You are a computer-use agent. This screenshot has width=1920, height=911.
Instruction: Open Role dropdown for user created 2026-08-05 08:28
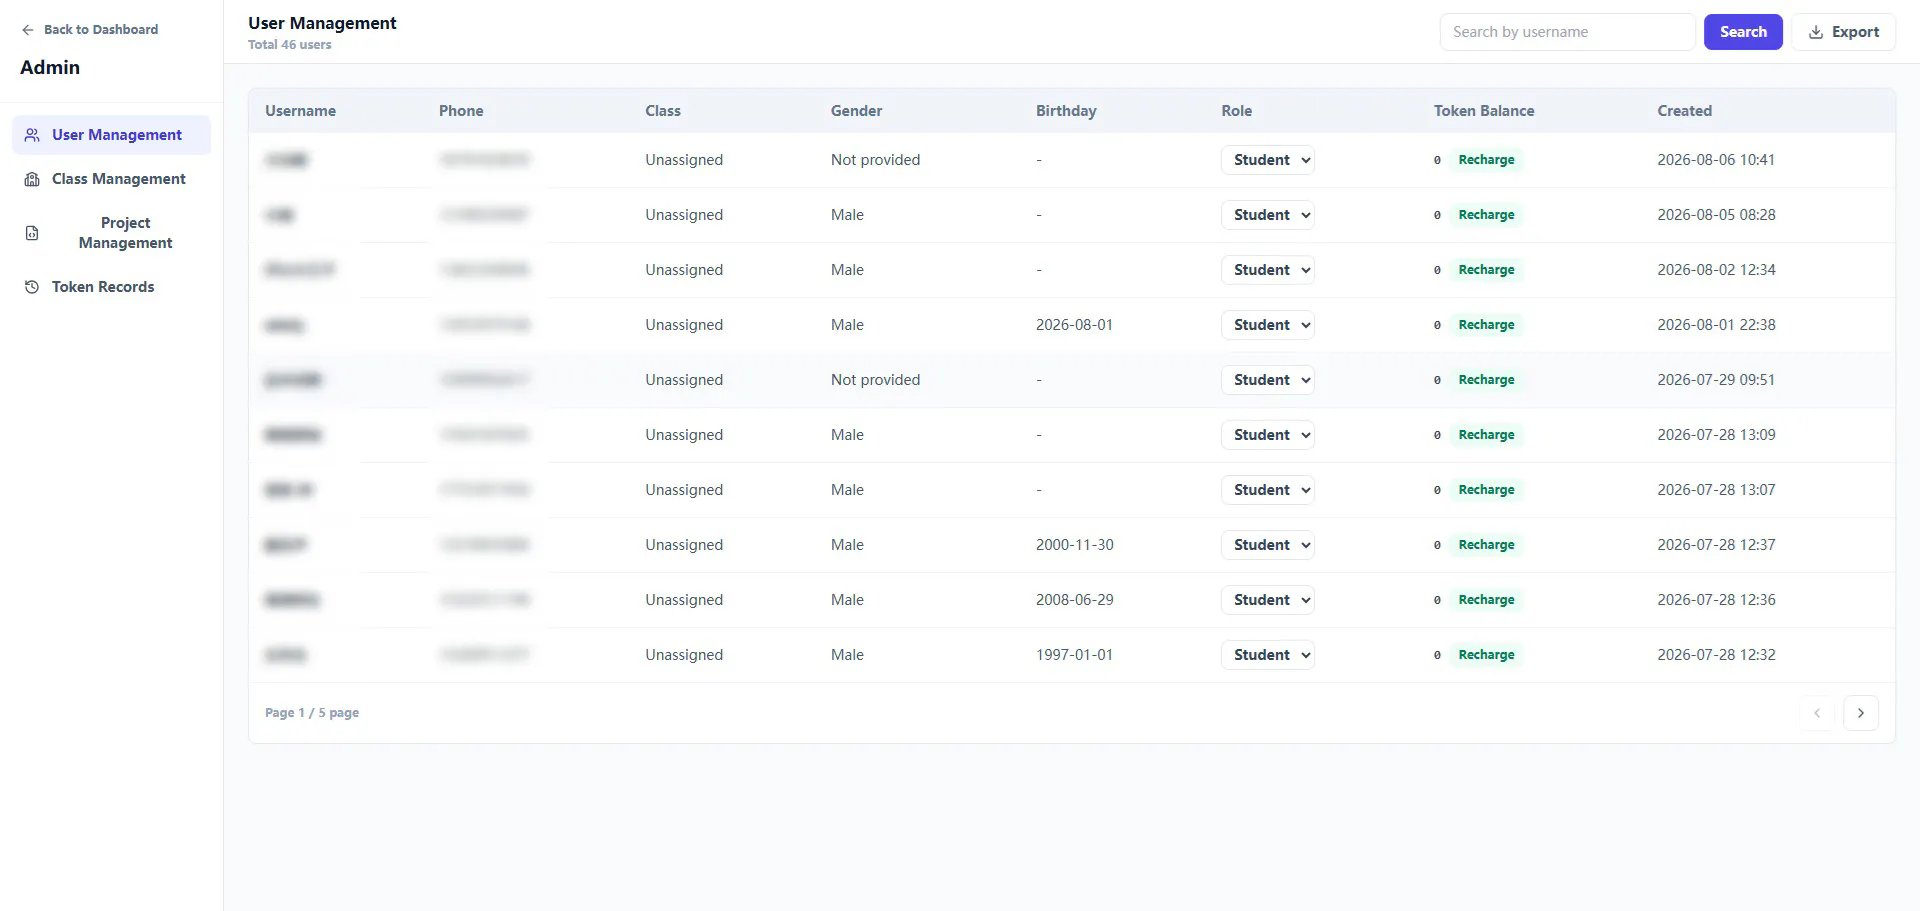[1267, 215]
